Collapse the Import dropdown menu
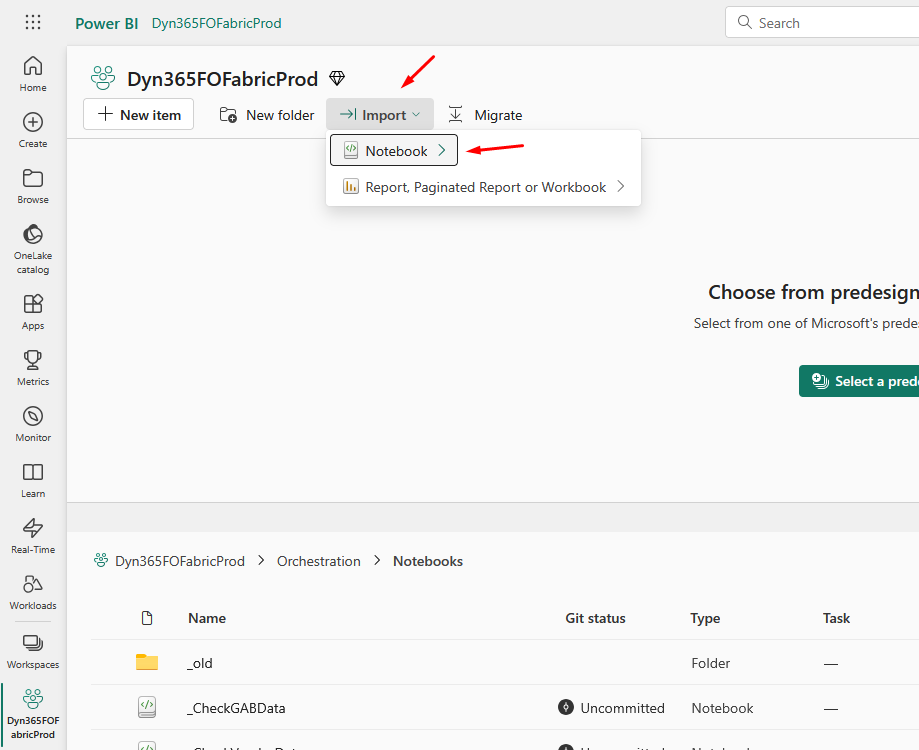 click(380, 115)
